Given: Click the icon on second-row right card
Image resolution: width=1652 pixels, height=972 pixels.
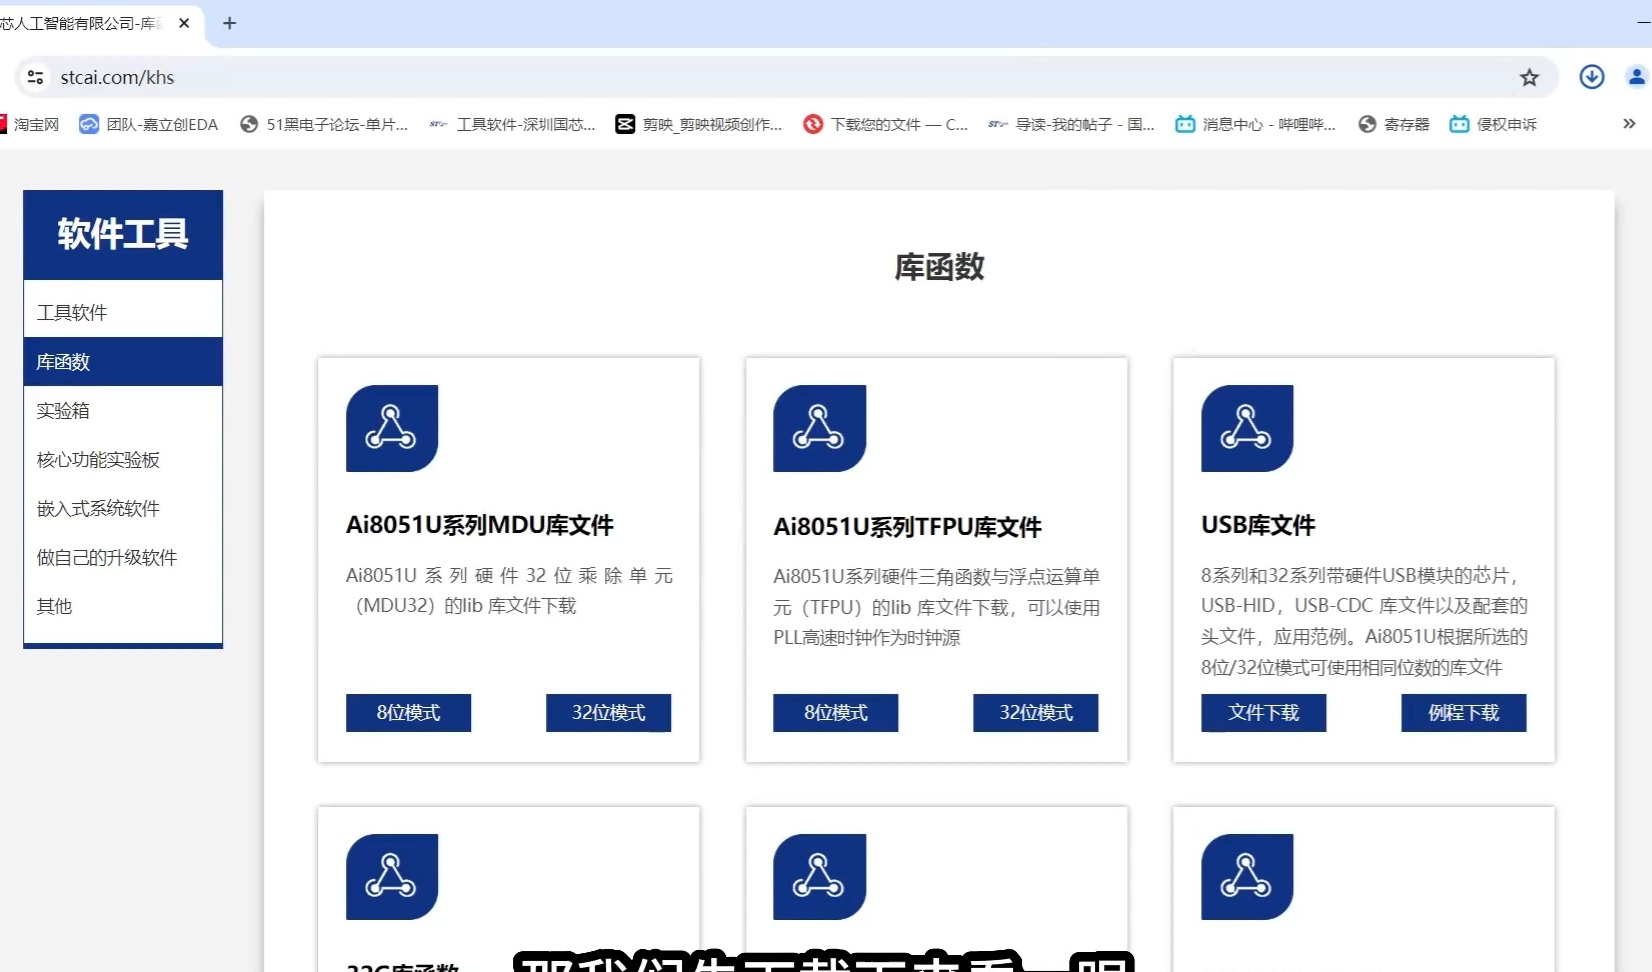Looking at the screenshot, I should [x=1247, y=877].
